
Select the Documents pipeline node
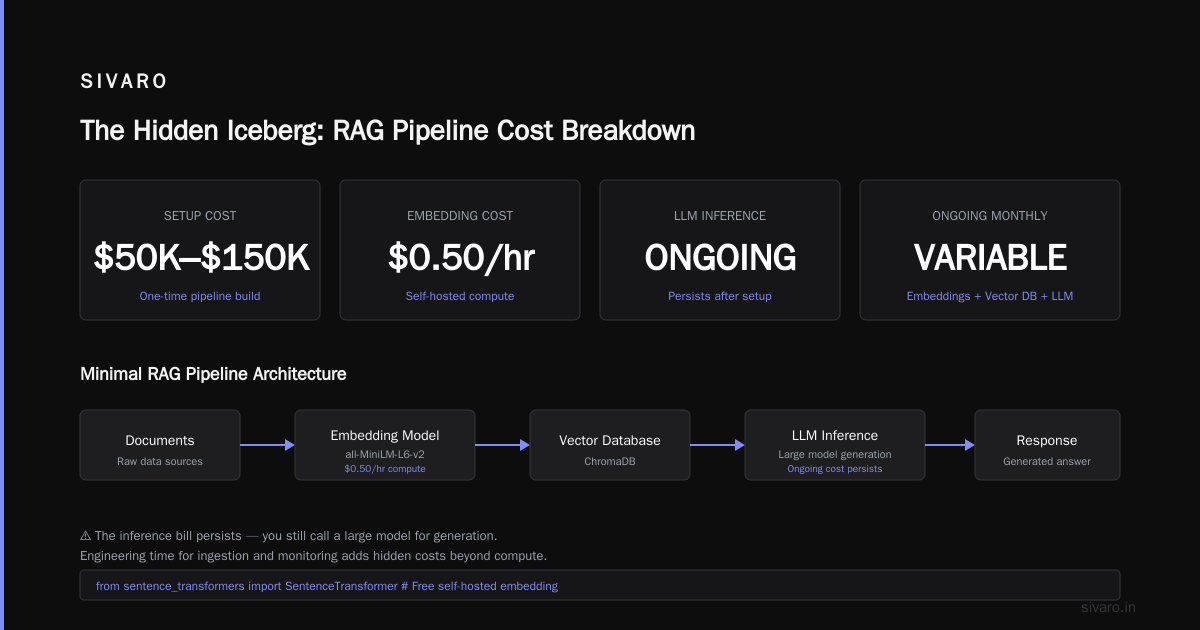pyautogui.click(x=160, y=445)
